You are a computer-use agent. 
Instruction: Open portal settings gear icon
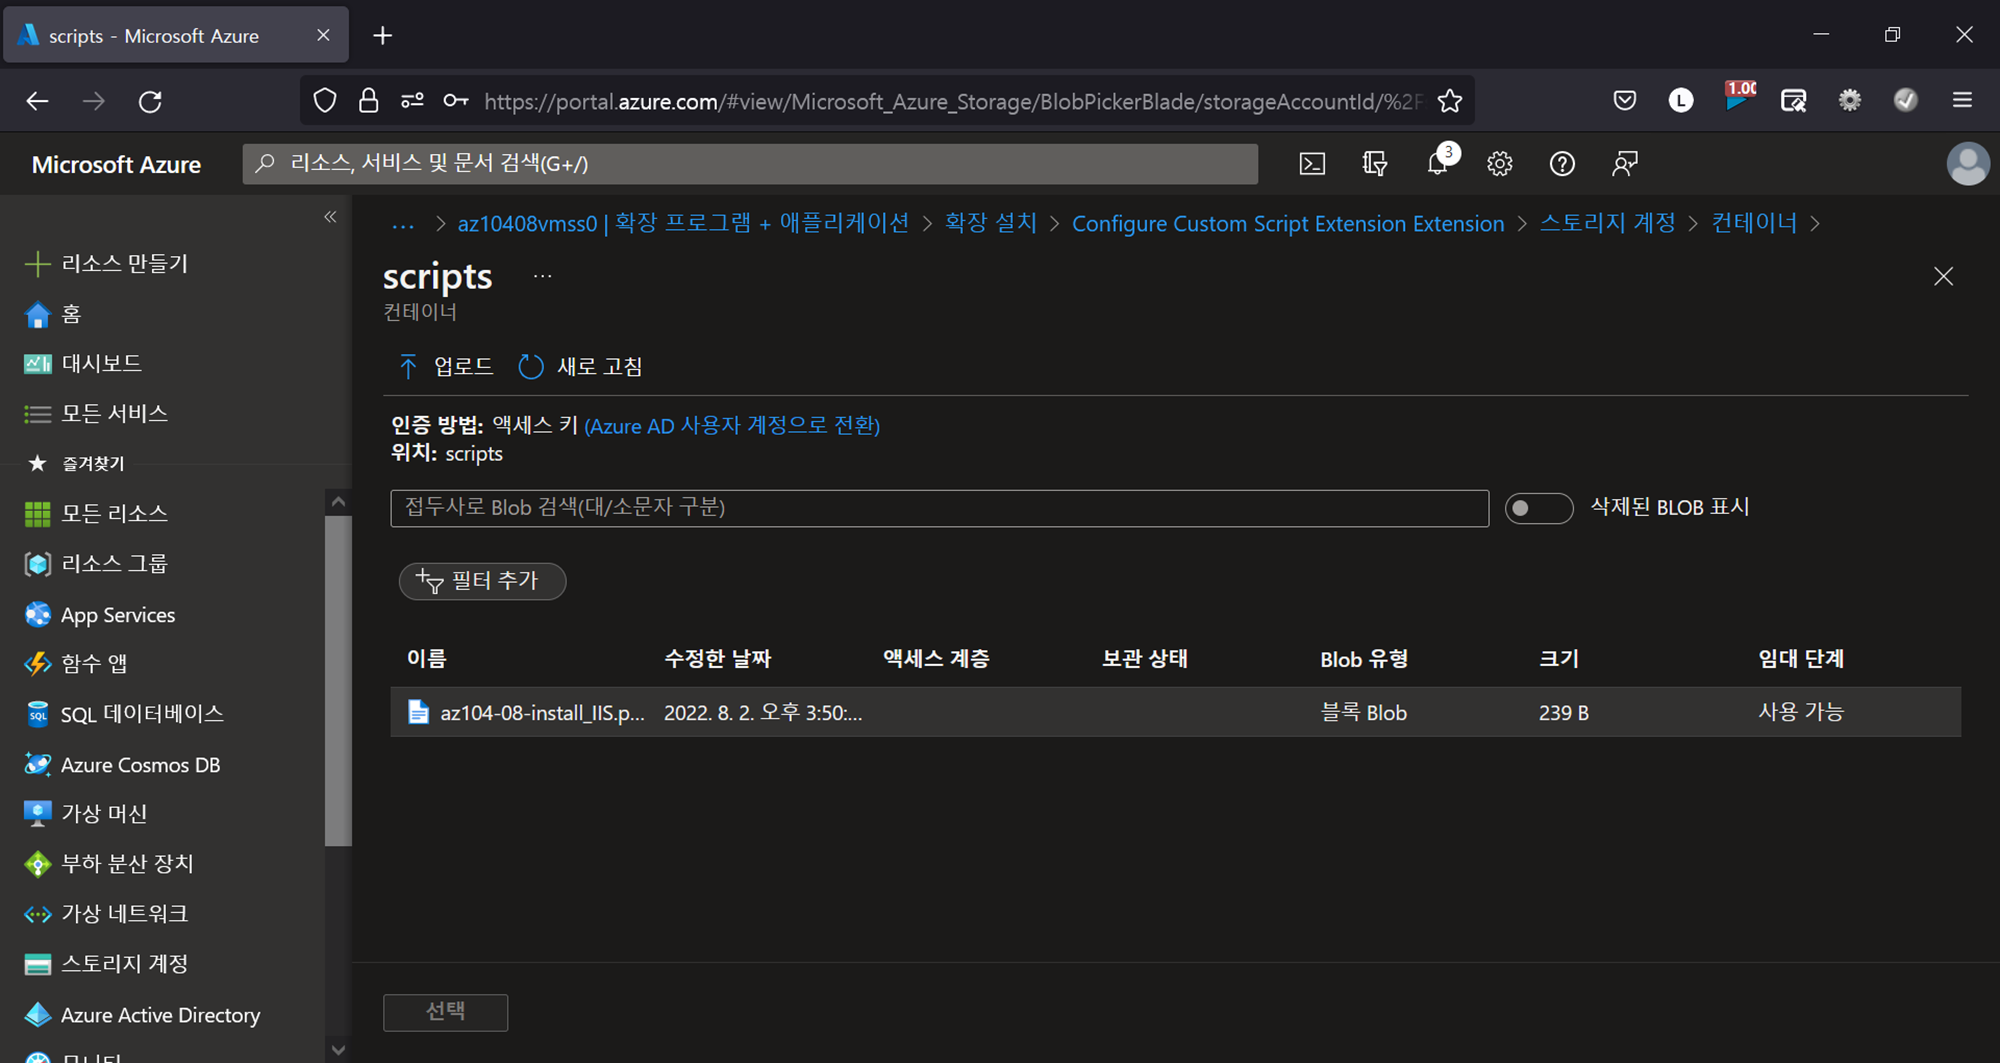click(x=1499, y=164)
